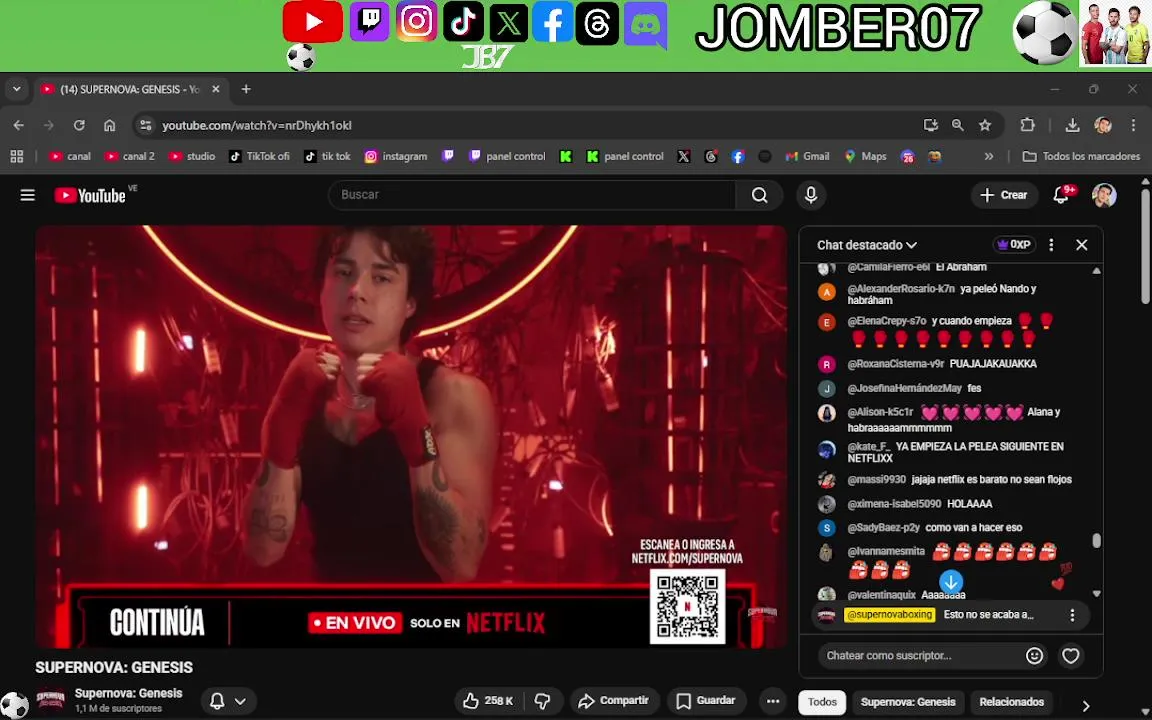Screen dimensions: 1152x720
Task: Open the XP points crown badge
Action: coord(1015,245)
